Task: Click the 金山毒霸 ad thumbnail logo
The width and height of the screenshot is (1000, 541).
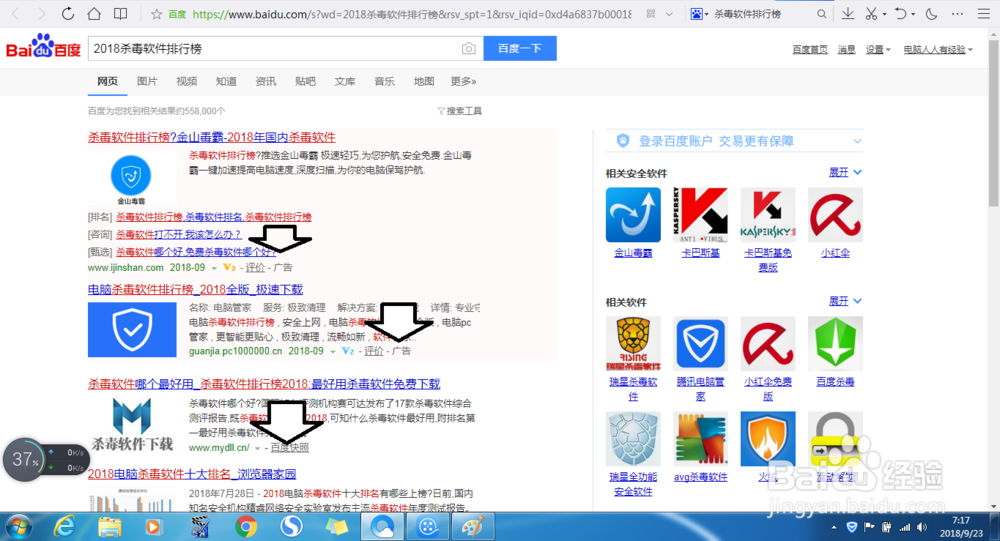Action: (x=131, y=179)
